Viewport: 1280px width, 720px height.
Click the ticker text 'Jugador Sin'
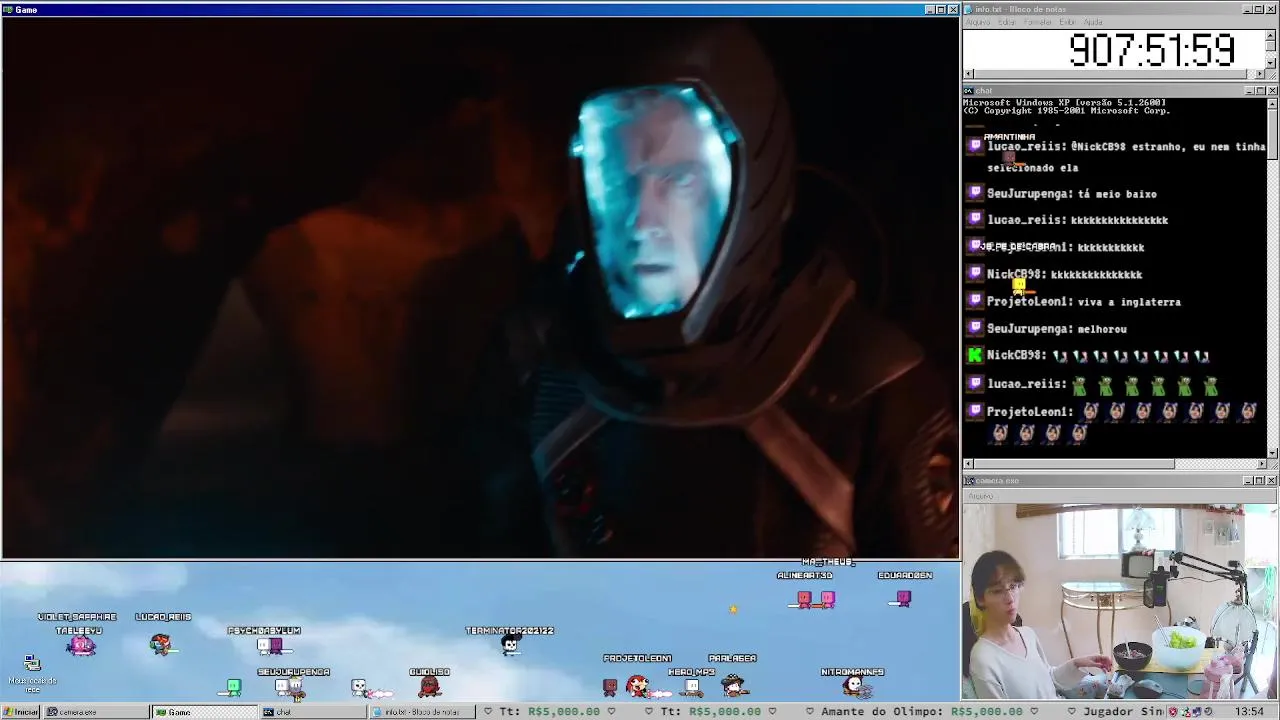click(1123, 712)
